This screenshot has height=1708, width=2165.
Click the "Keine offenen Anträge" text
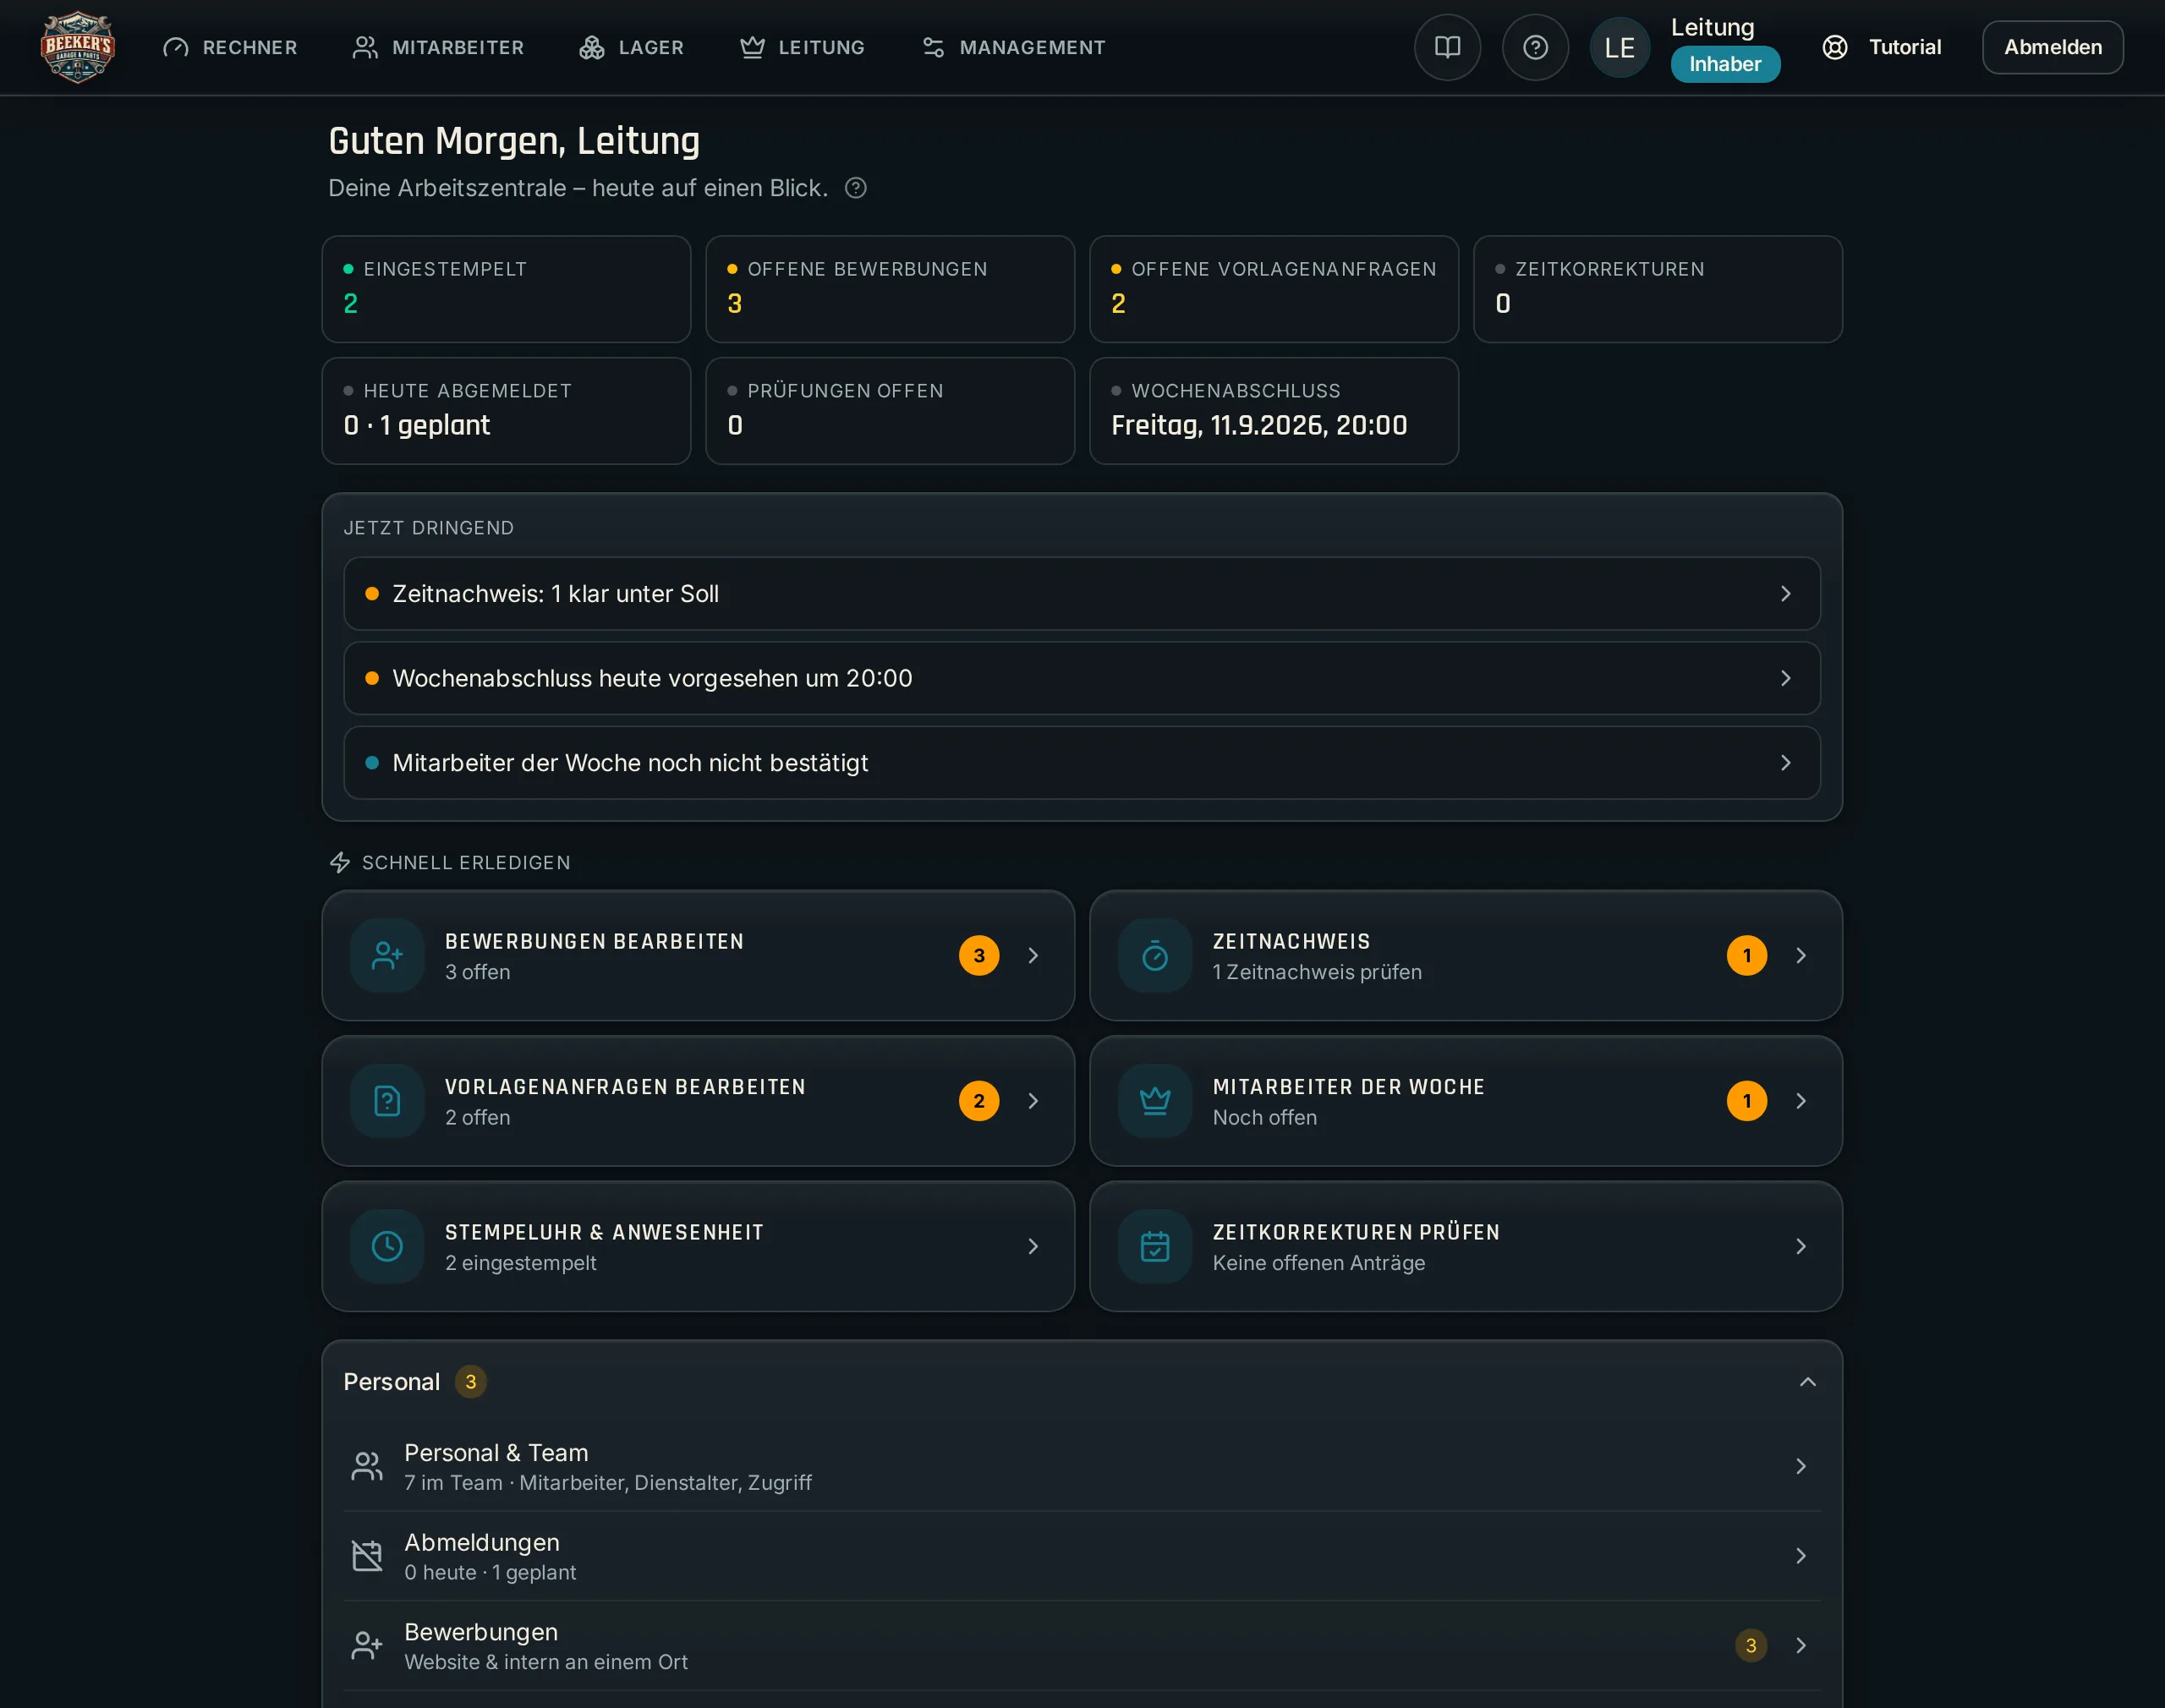[x=1318, y=1263]
